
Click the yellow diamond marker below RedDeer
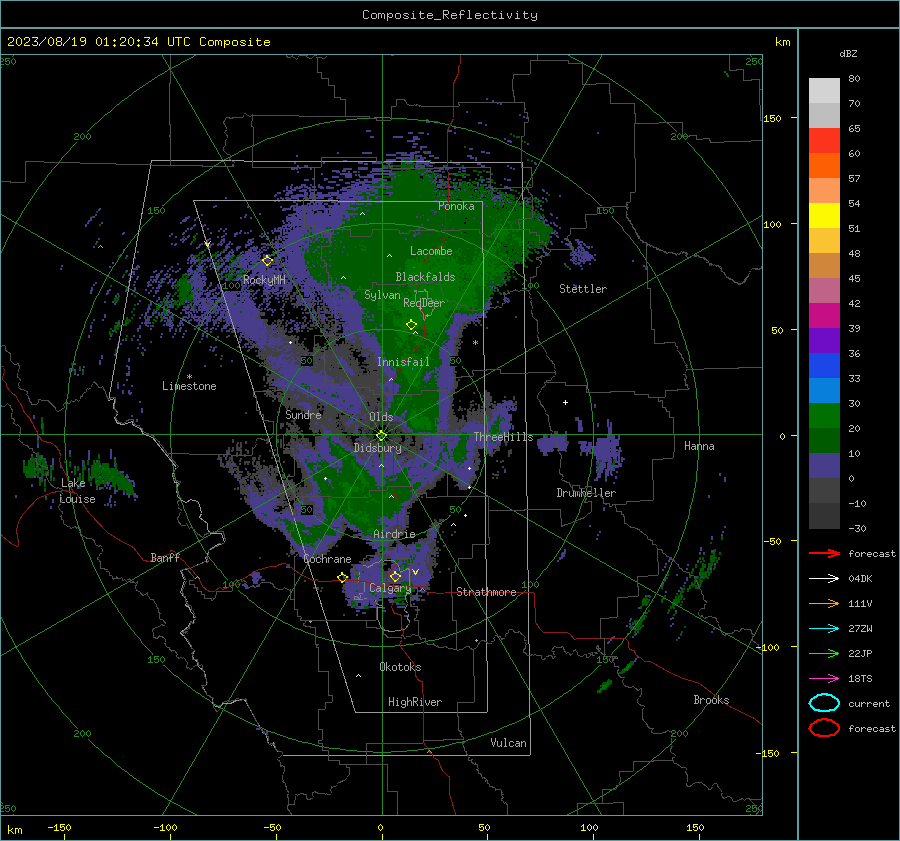[x=411, y=325]
